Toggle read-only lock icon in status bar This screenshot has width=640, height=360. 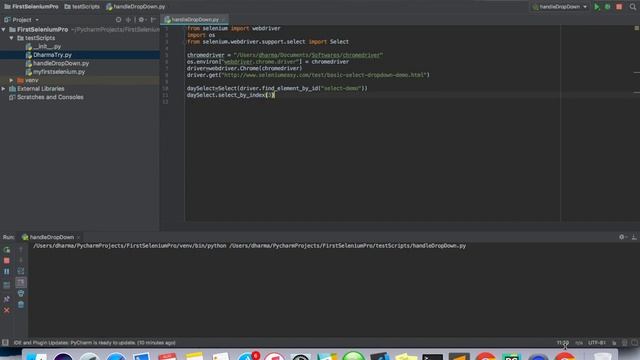(x=614, y=343)
